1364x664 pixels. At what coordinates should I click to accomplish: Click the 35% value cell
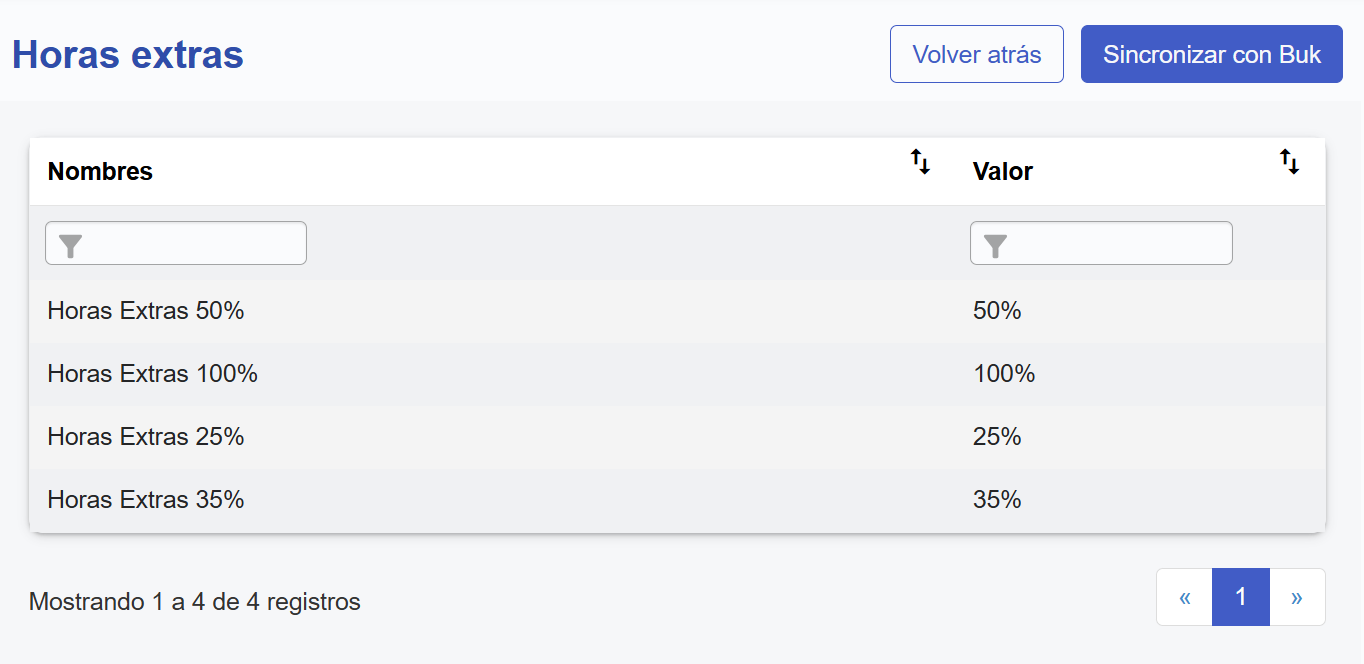[997, 500]
